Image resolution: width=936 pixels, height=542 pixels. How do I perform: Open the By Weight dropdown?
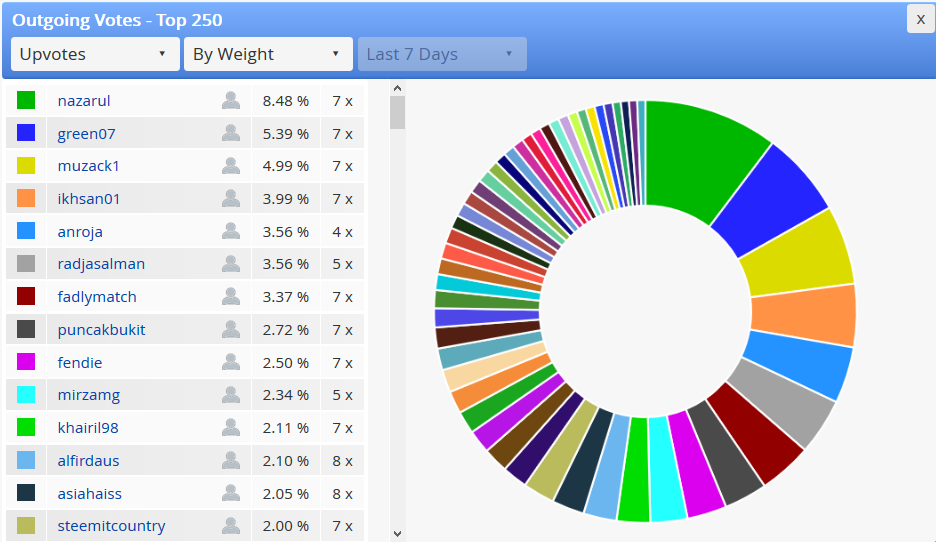click(268, 54)
